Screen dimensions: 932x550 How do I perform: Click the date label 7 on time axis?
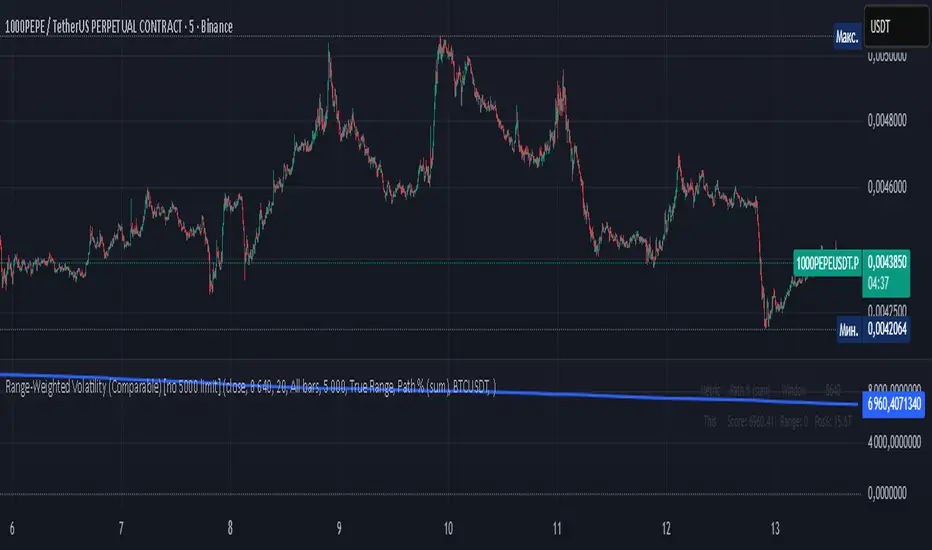[x=121, y=529]
